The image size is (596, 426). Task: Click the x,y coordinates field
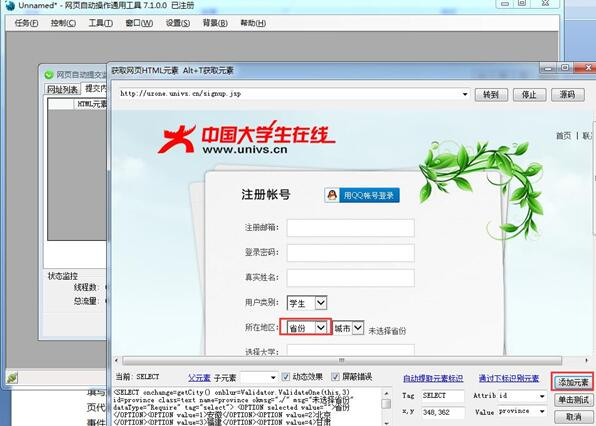click(442, 412)
